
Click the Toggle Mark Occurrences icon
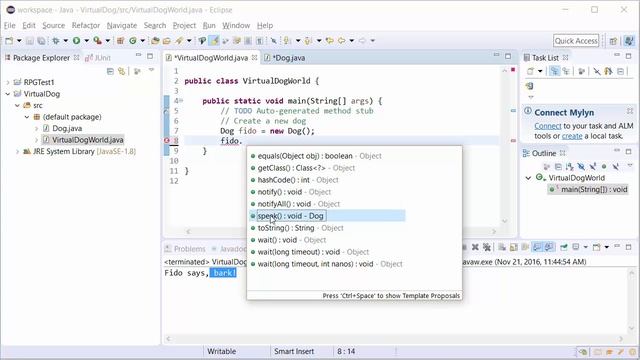coord(214,41)
